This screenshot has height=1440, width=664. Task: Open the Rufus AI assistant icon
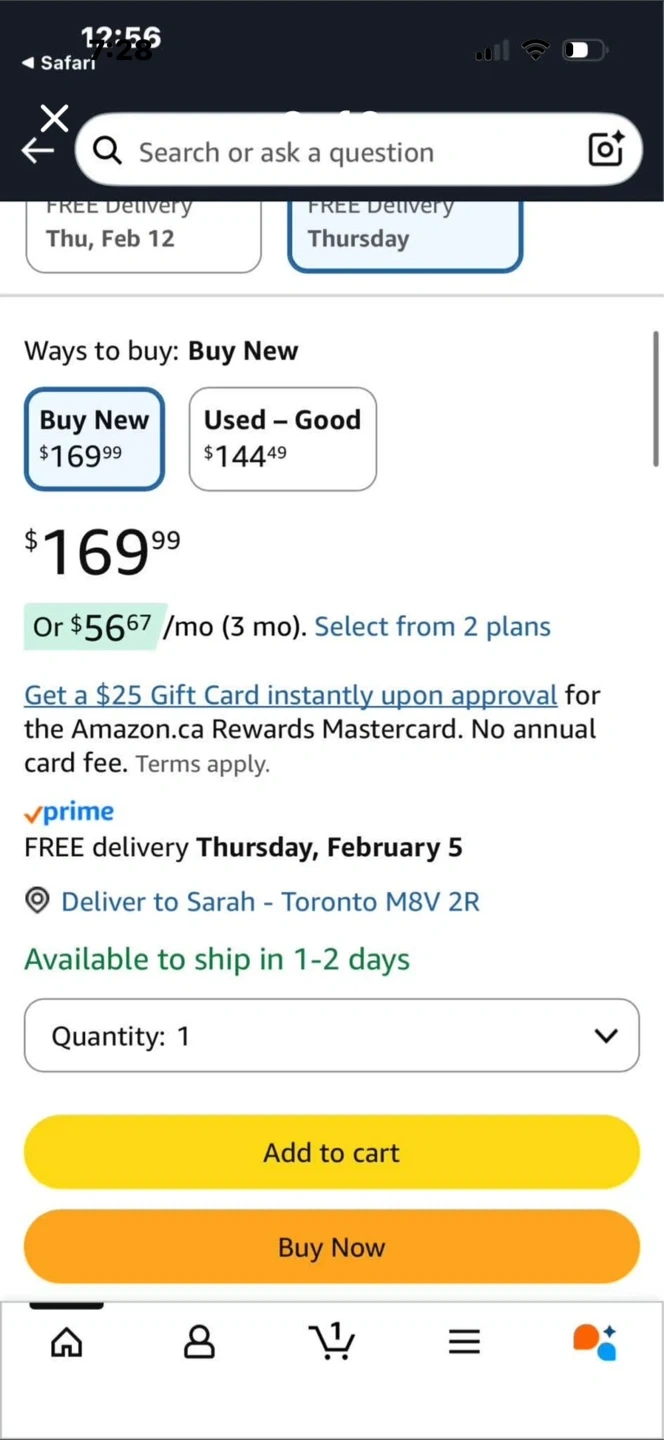(x=595, y=1341)
